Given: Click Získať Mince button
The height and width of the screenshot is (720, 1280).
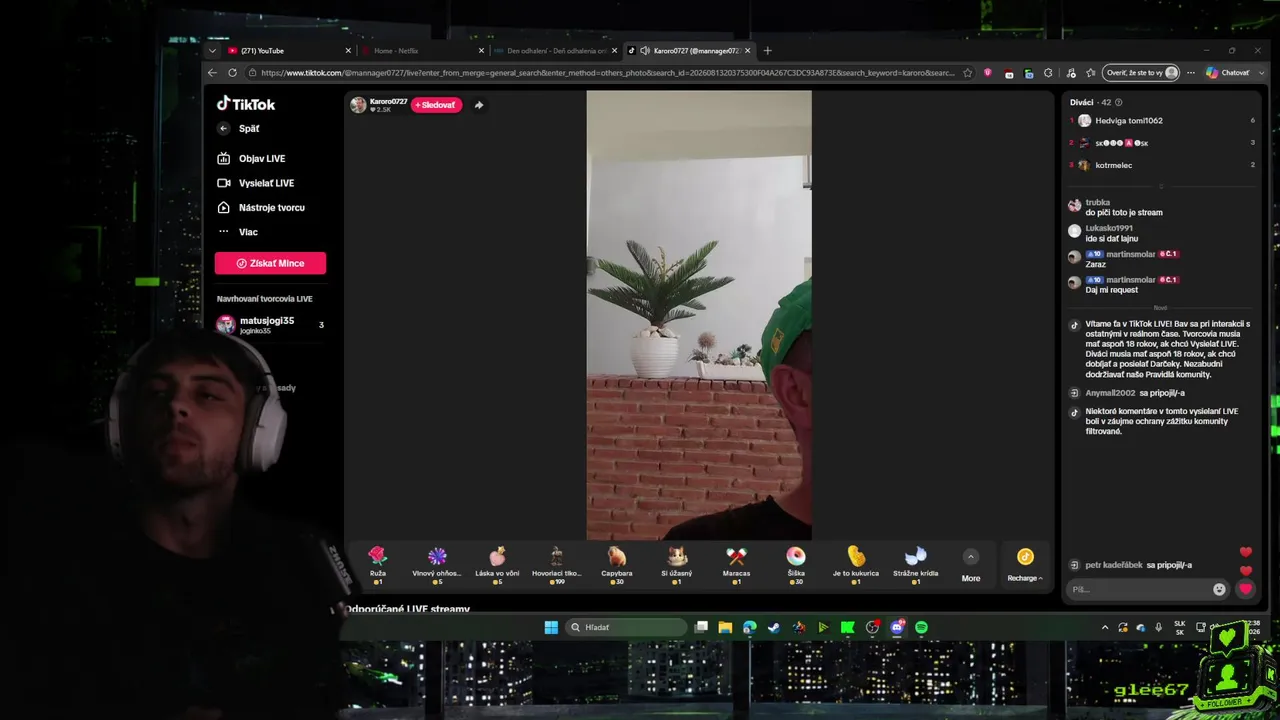Looking at the screenshot, I should click(270, 263).
